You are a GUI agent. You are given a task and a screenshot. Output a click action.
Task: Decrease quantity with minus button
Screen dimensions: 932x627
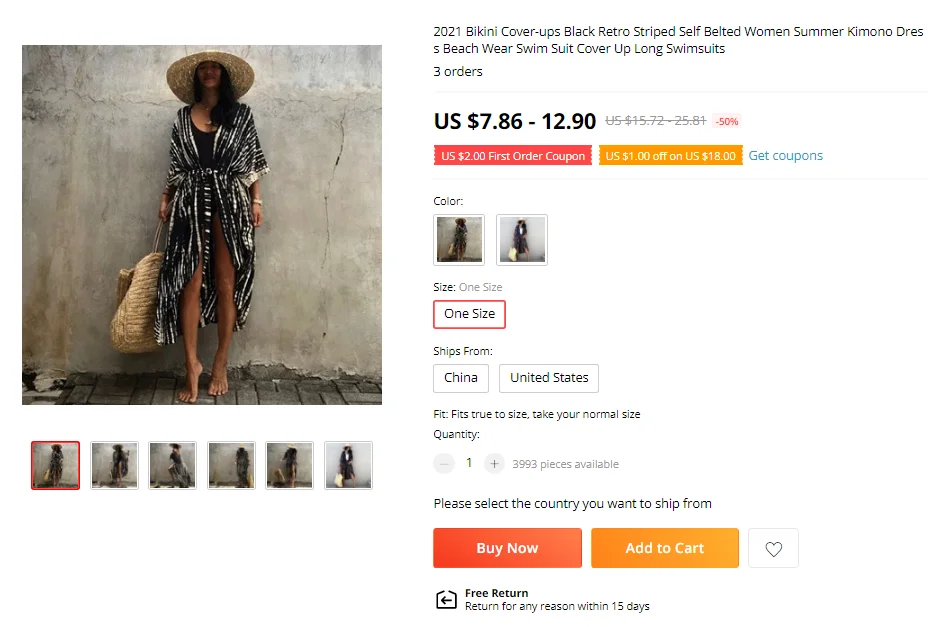click(x=444, y=464)
